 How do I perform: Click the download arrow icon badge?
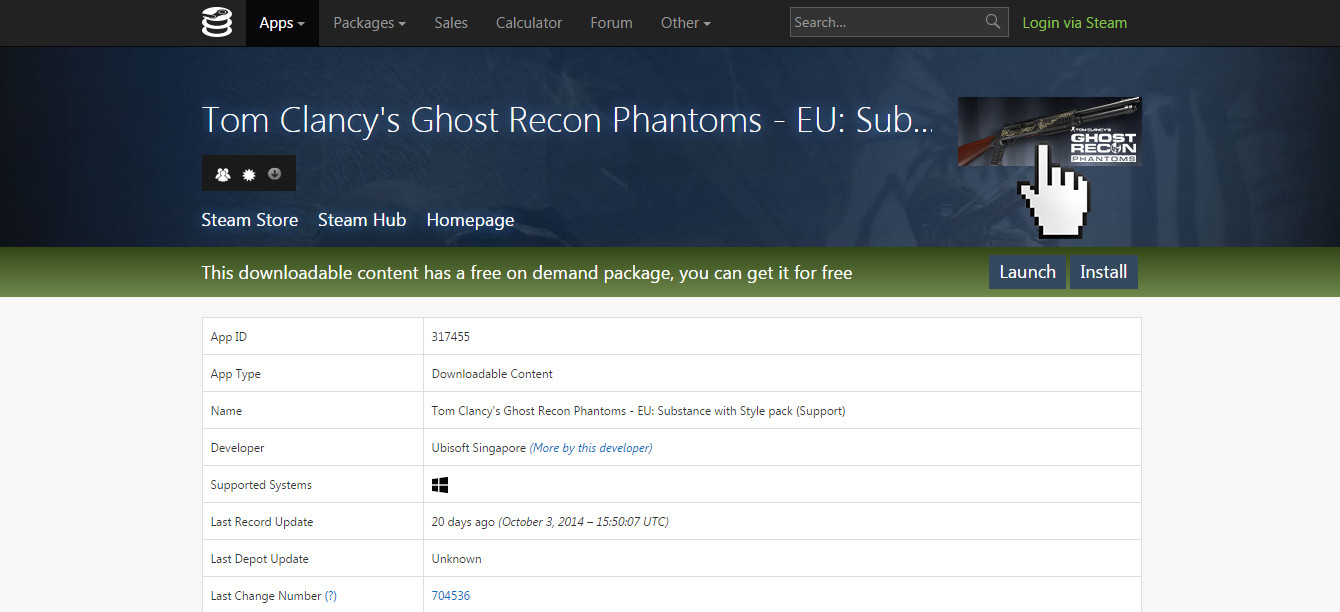(x=275, y=174)
